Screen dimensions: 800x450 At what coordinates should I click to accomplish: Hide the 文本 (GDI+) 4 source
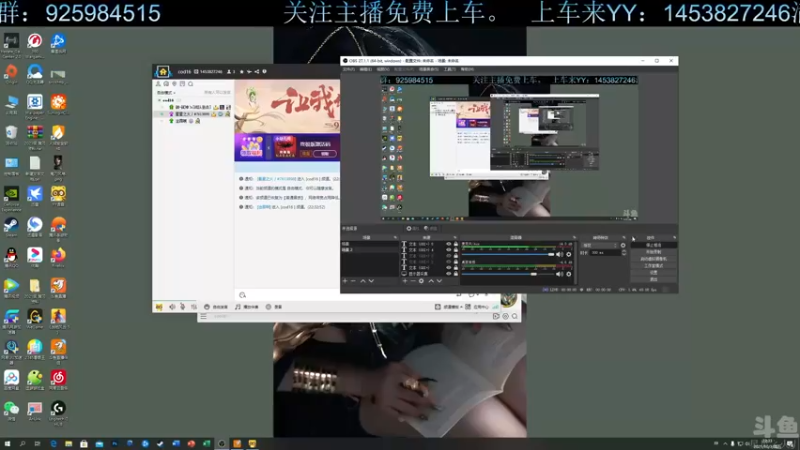(448, 249)
